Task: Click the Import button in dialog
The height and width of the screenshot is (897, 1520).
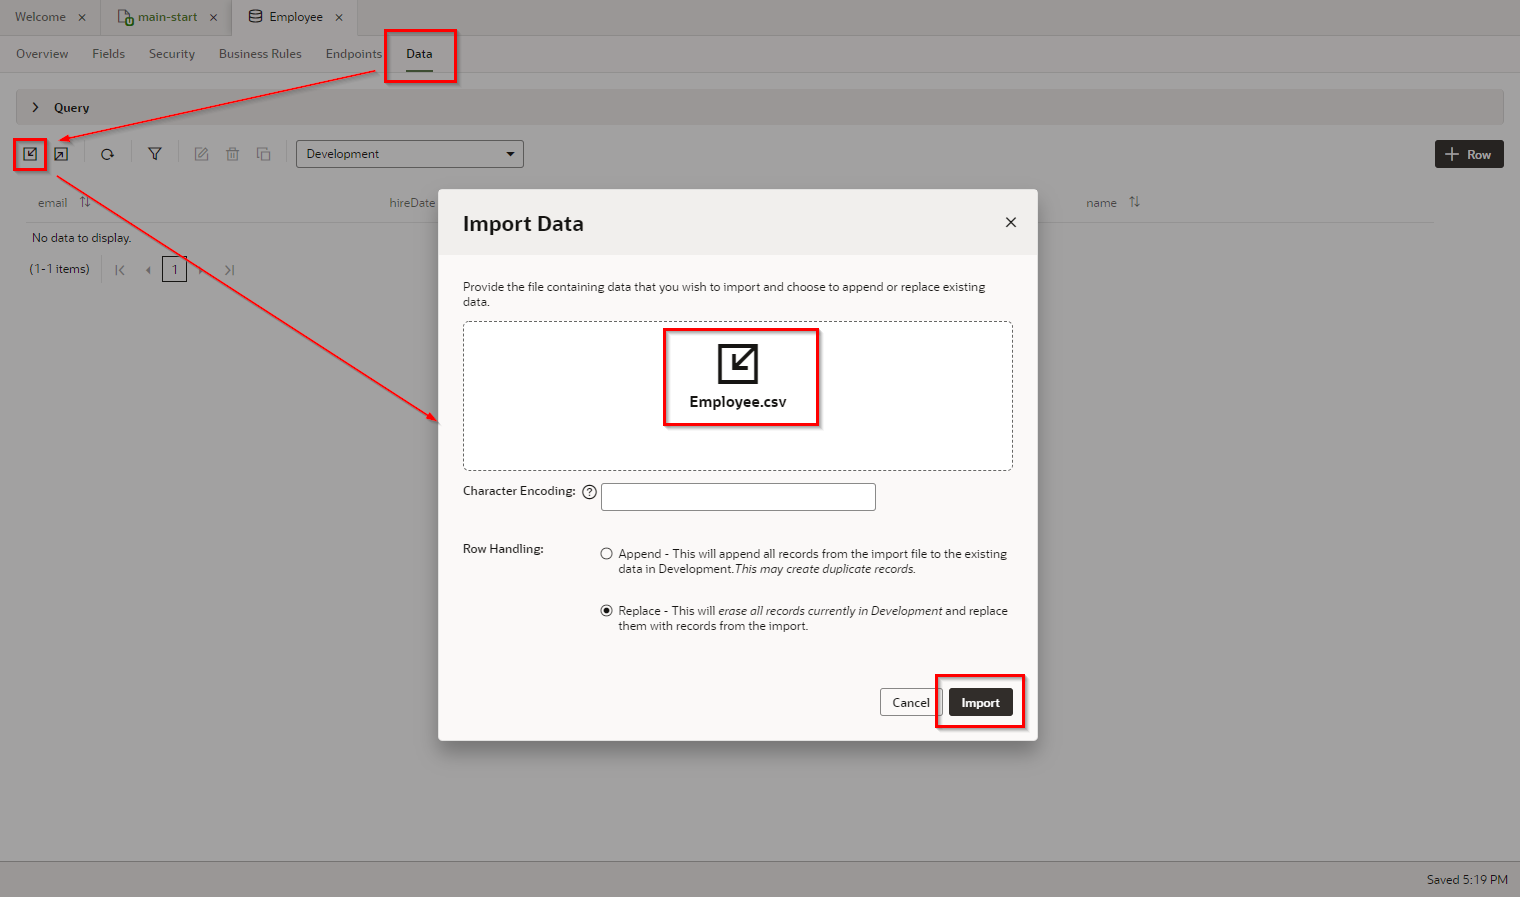Action: click(980, 703)
